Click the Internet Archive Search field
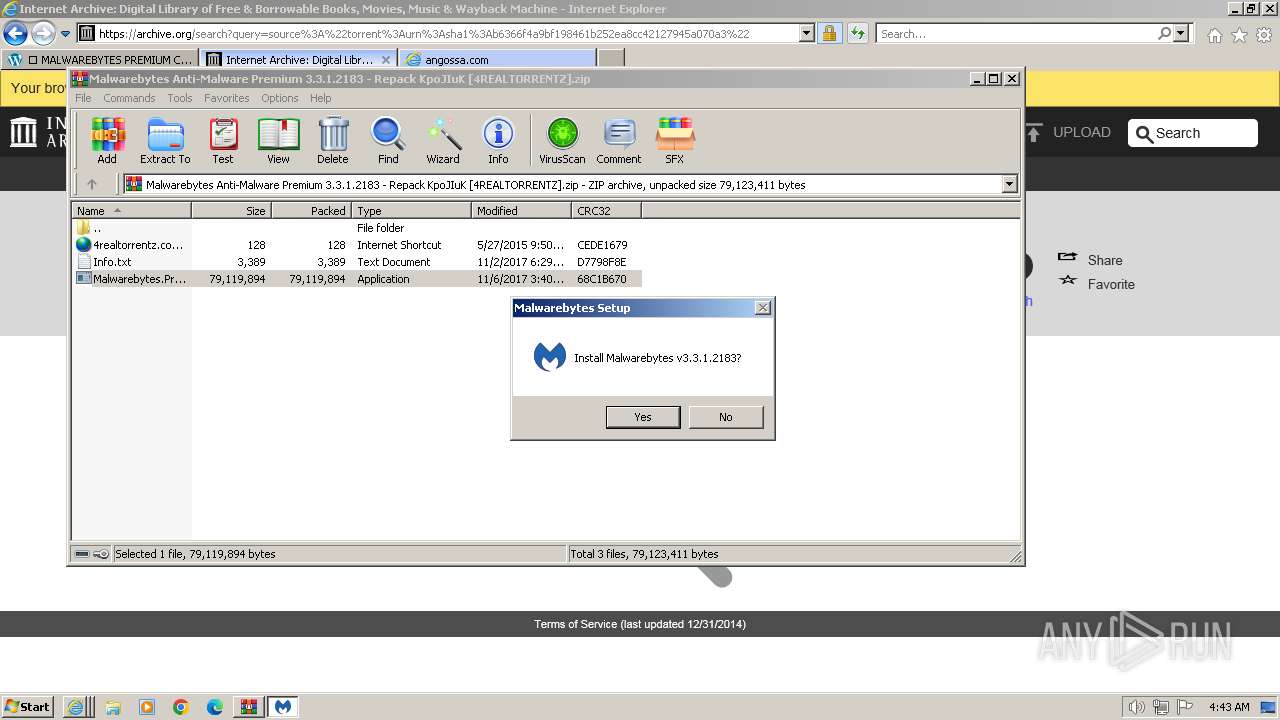1280x720 pixels. coord(1193,133)
